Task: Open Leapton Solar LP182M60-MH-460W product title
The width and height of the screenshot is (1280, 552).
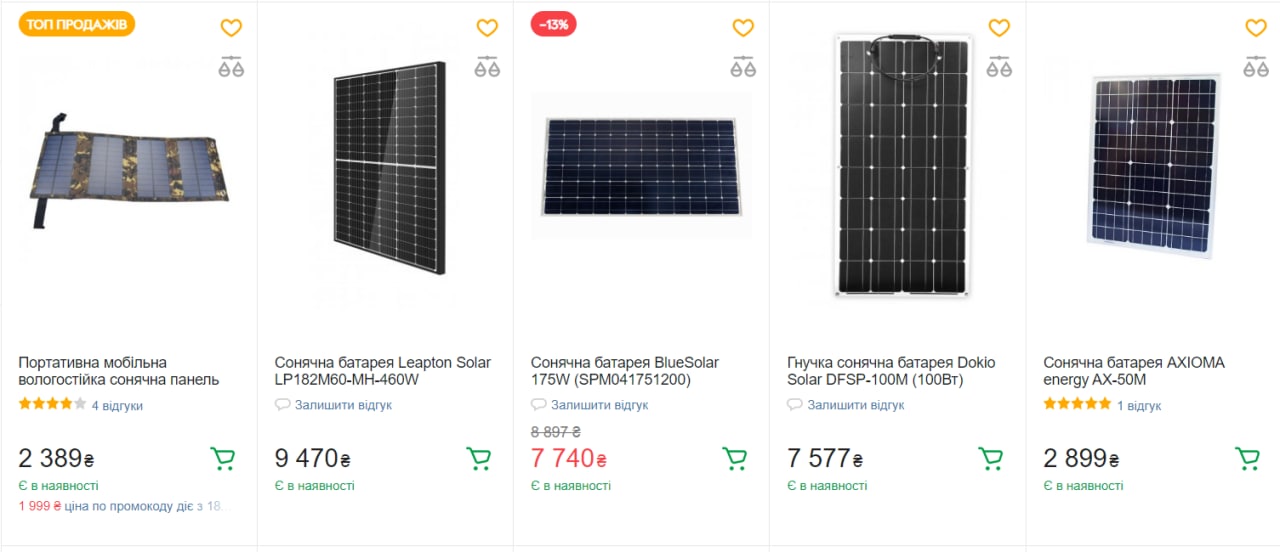Action: point(382,371)
